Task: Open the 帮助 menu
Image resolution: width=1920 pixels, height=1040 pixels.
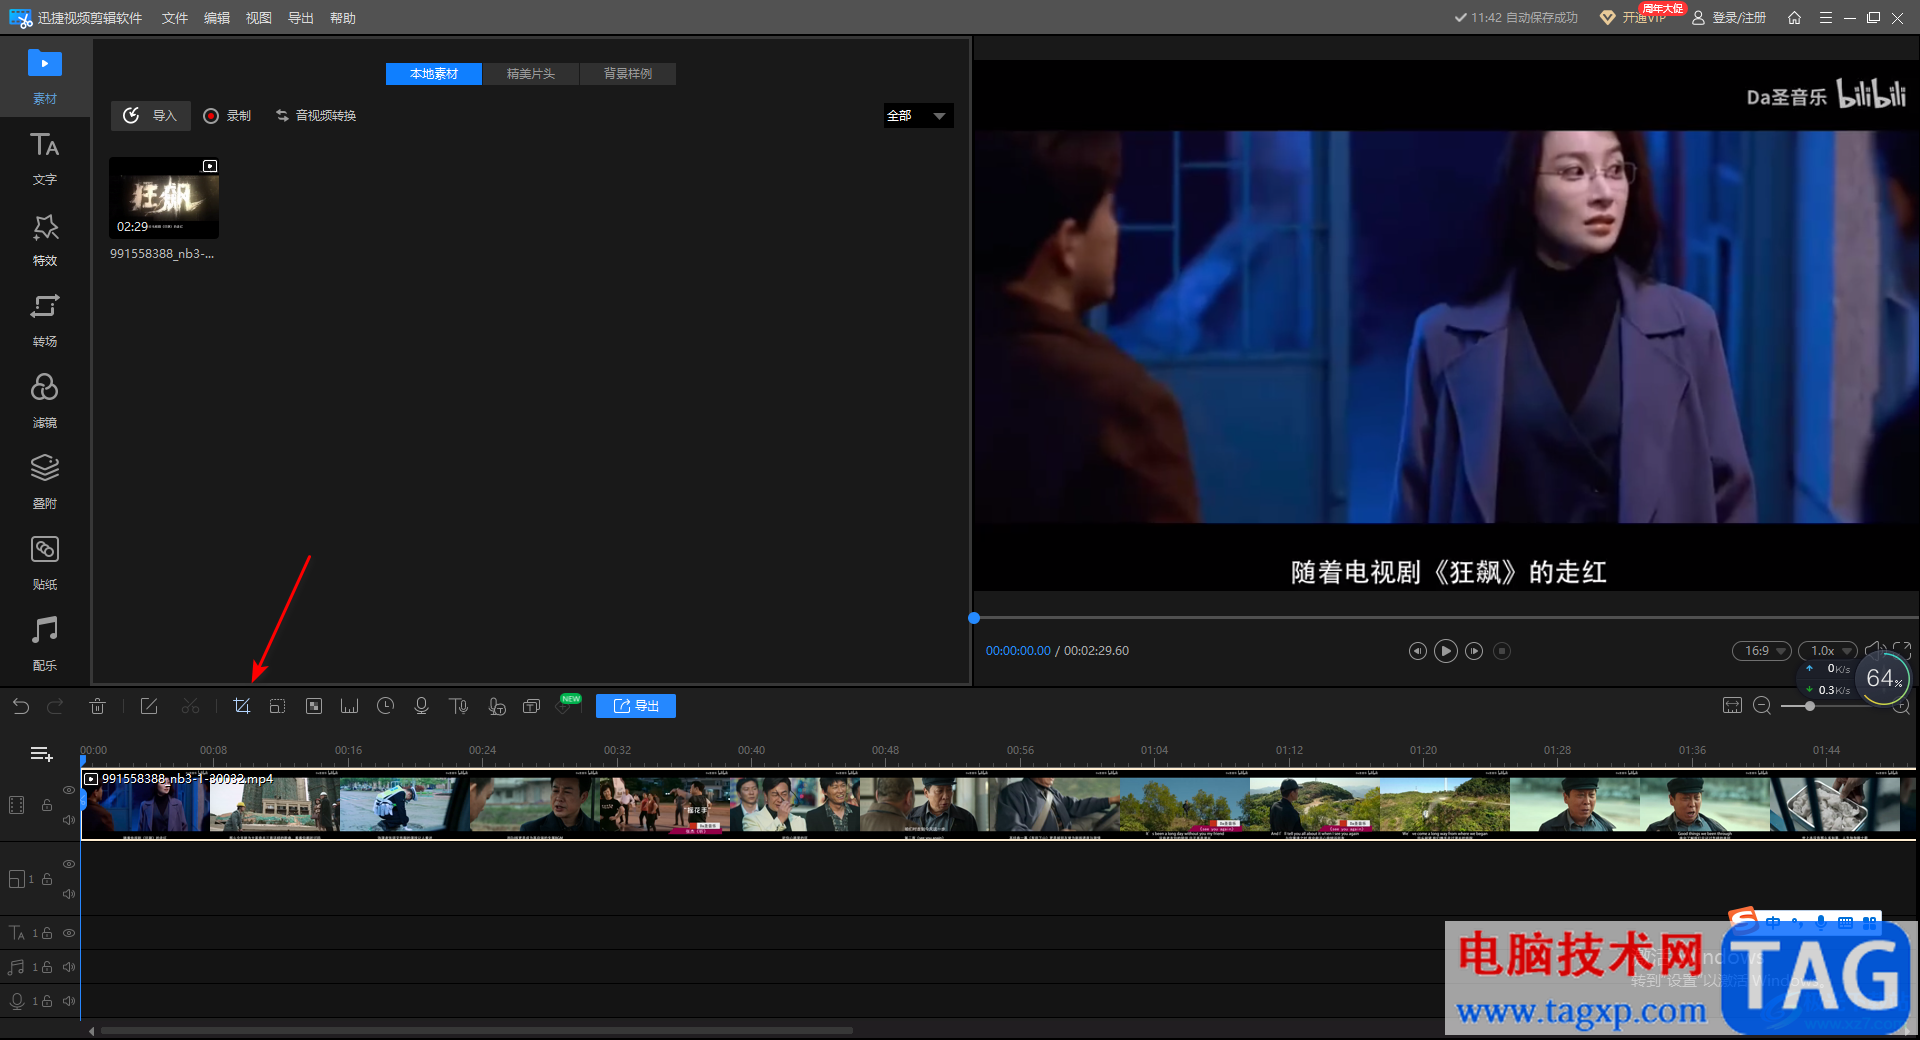Action: click(x=343, y=18)
